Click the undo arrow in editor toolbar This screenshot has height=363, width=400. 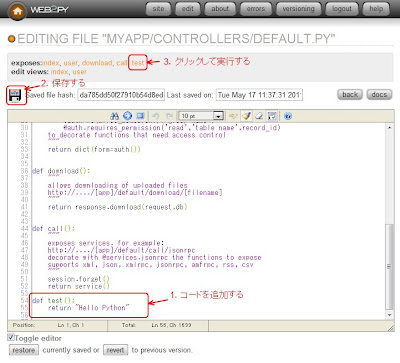[x=155, y=116]
